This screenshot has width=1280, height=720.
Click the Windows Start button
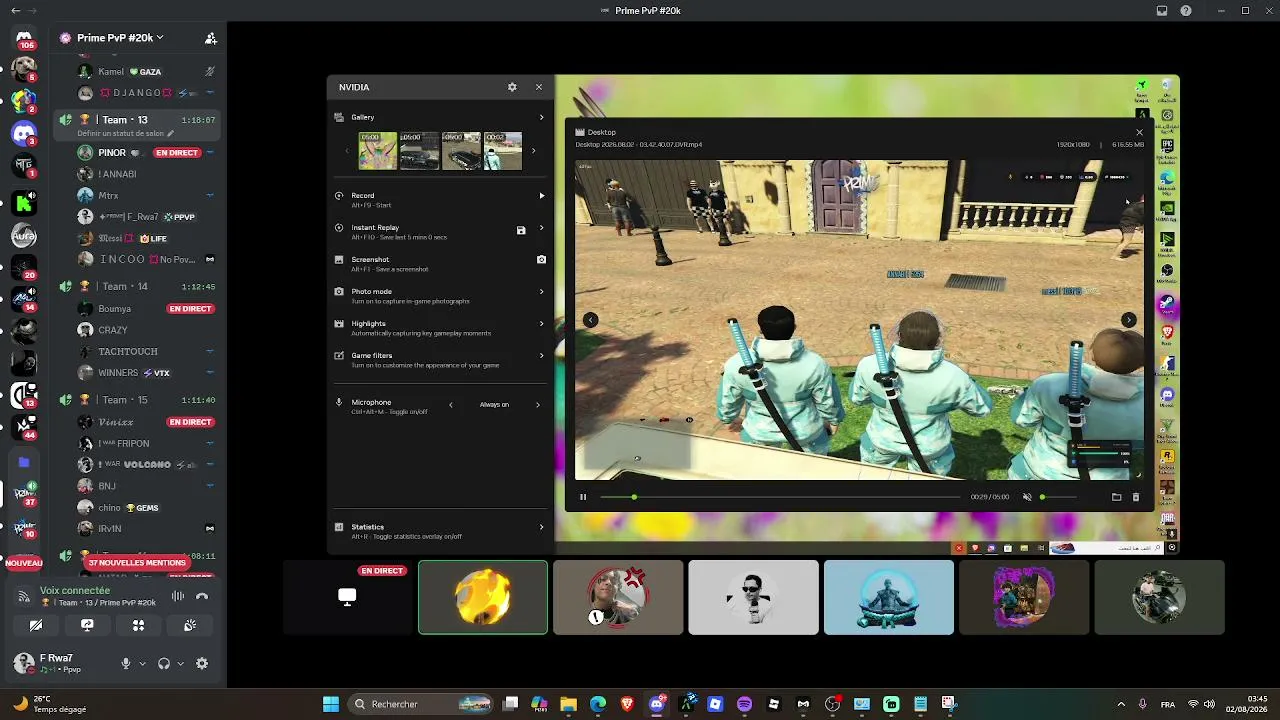coord(331,704)
